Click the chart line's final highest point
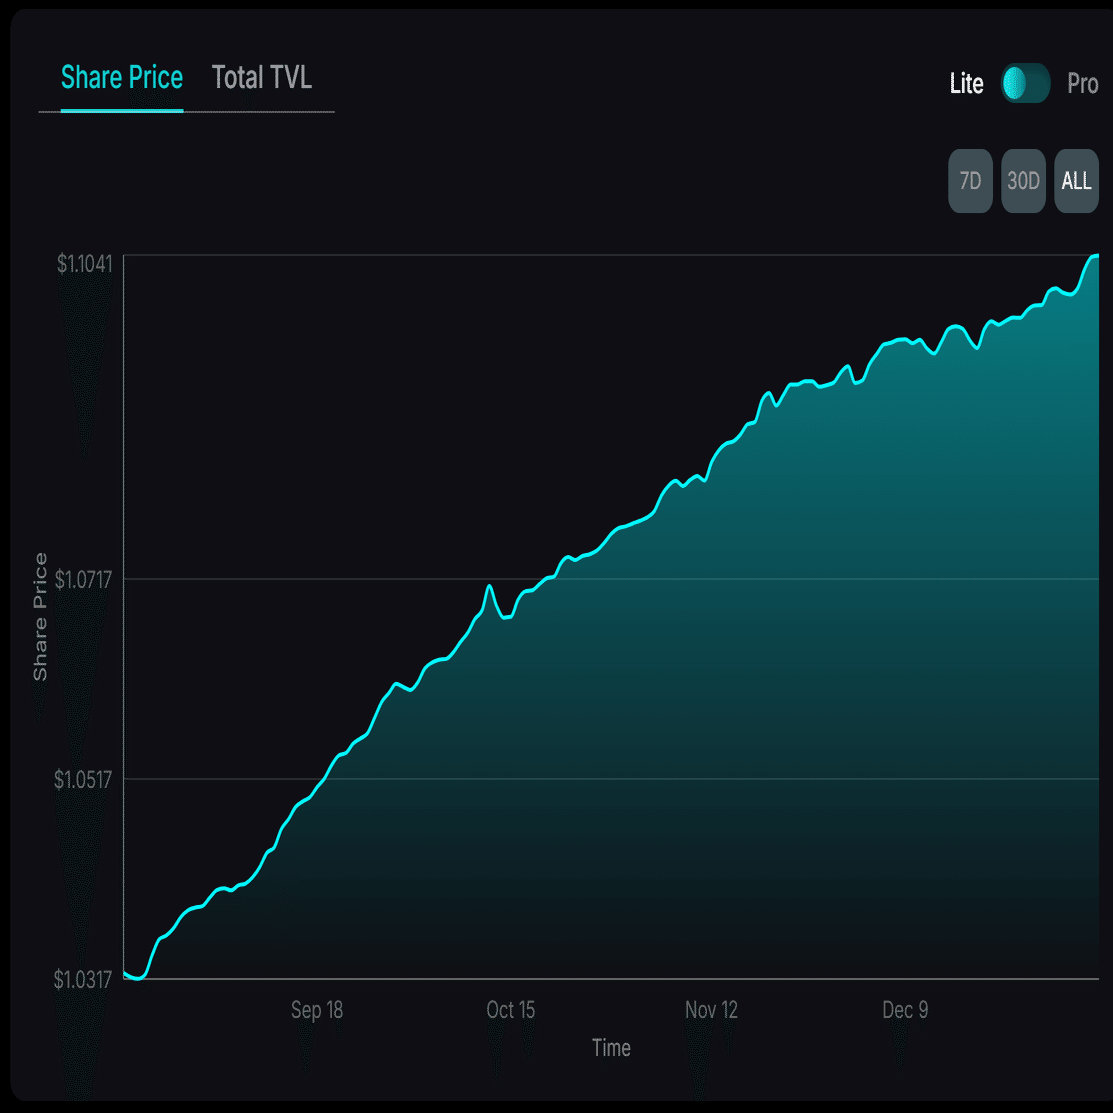1113x1113 pixels. tap(1095, 257)
